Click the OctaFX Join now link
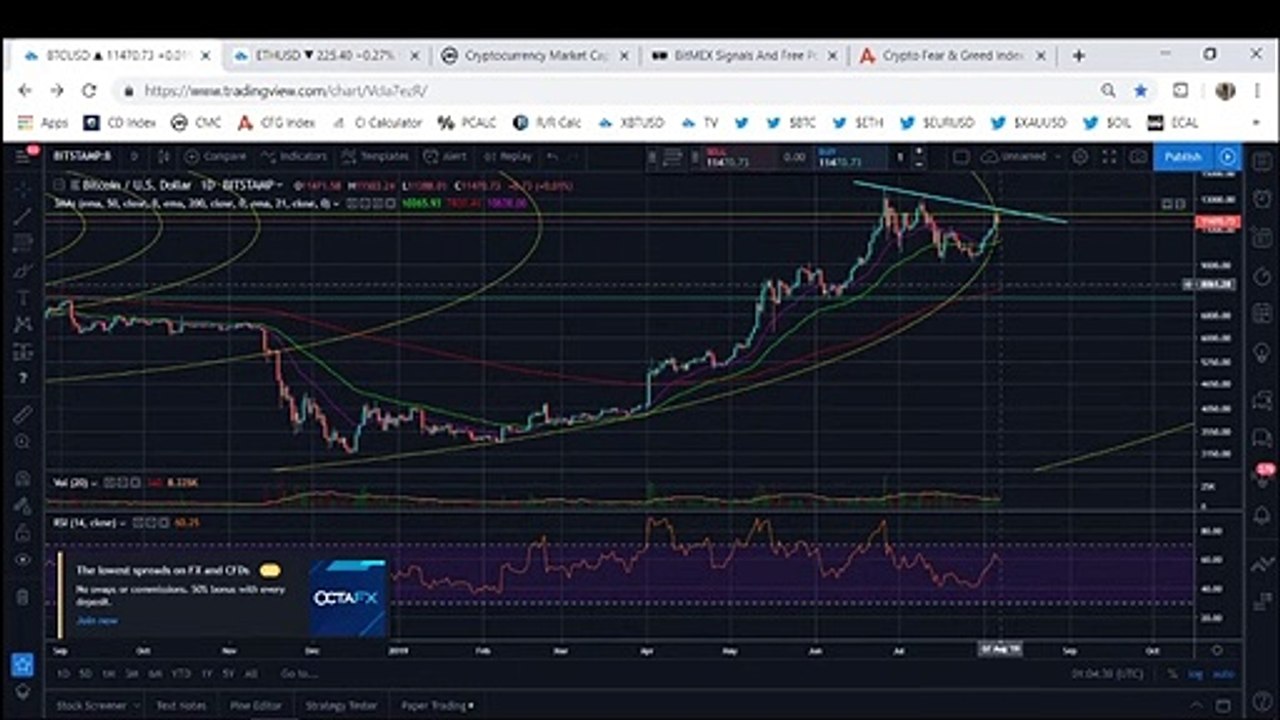Image resolution: width=1280 pixels, height=720 pixels. (x=97, y=621)
